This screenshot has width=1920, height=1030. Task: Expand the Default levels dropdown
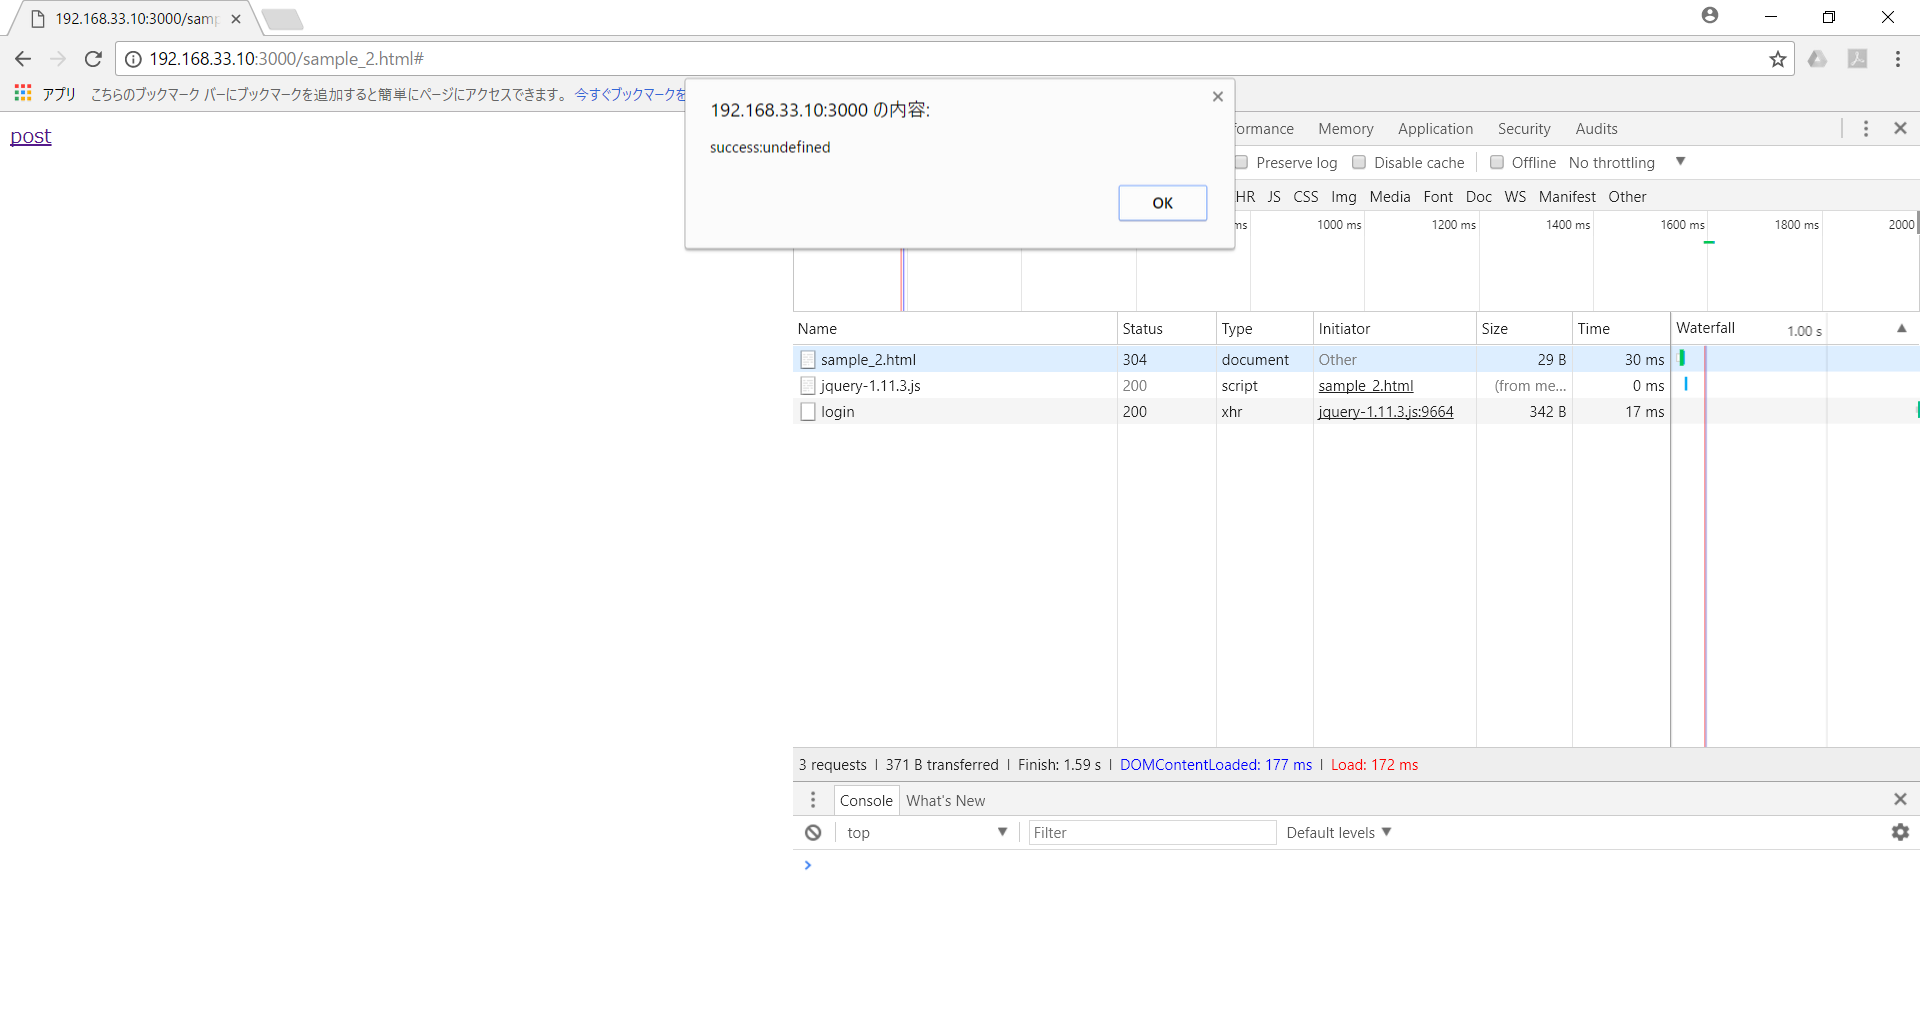pyautogui.click(x=1338, y=833)
